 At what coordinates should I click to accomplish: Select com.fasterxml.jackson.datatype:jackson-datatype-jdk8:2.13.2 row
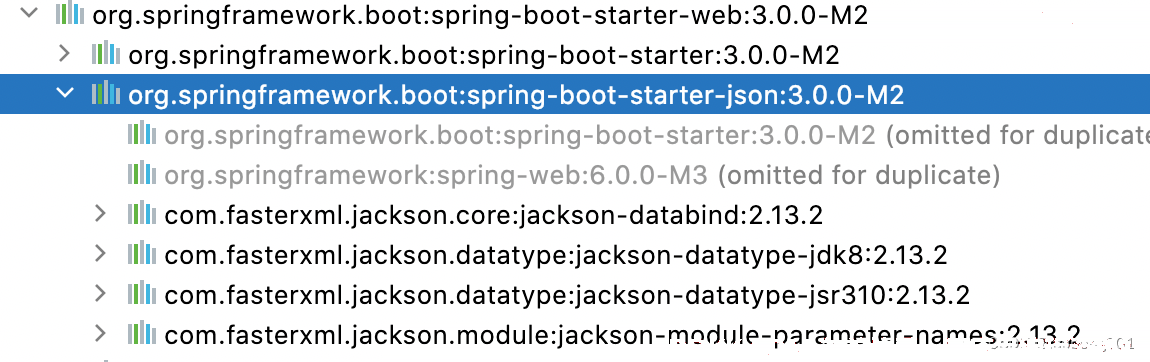[575, 254]
